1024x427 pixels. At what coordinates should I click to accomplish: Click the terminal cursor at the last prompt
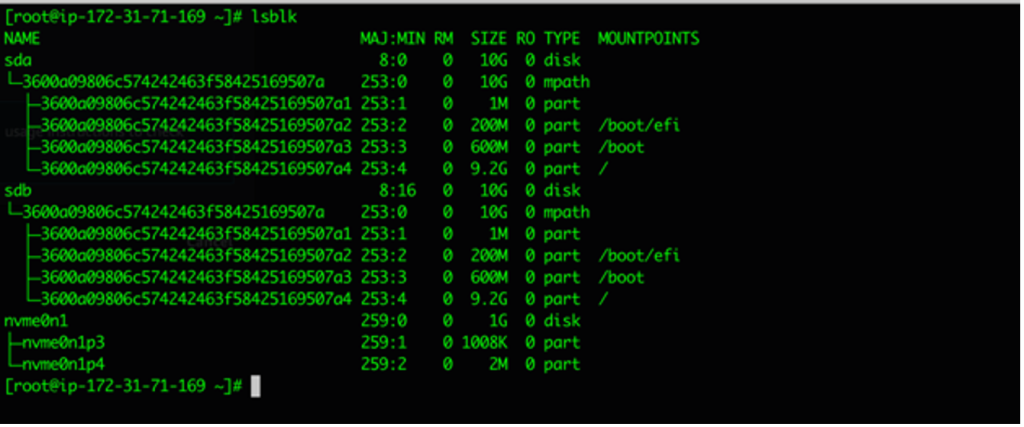point(255,386)
